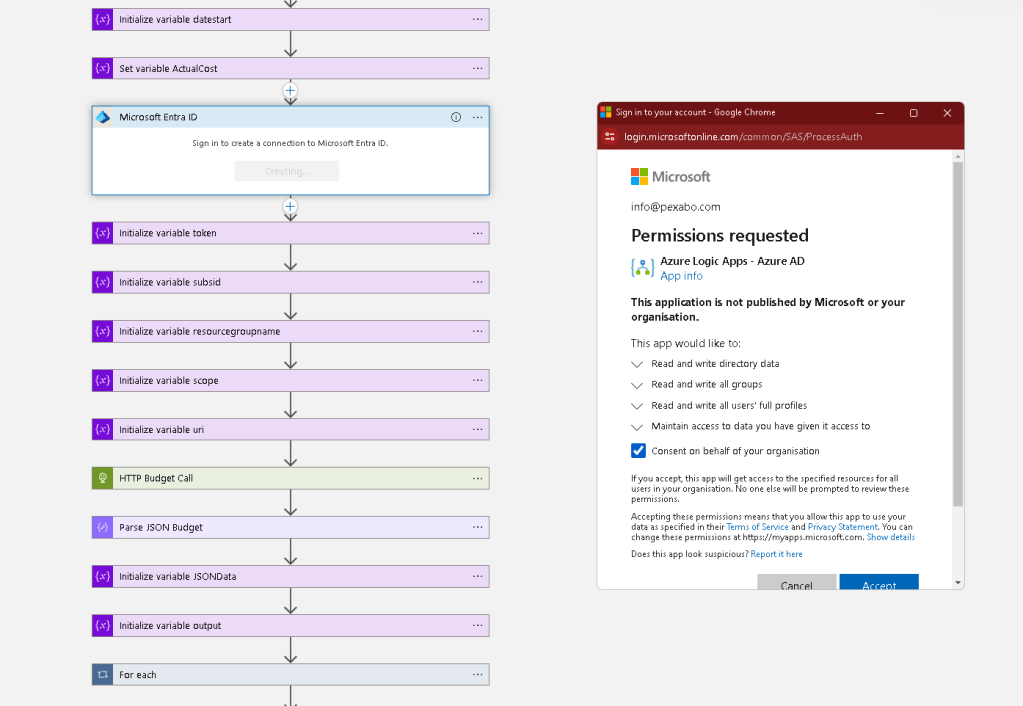Click the variable icon on Initialize variable uri
This screenshot has width=1023, height=706.
point(102,429)
